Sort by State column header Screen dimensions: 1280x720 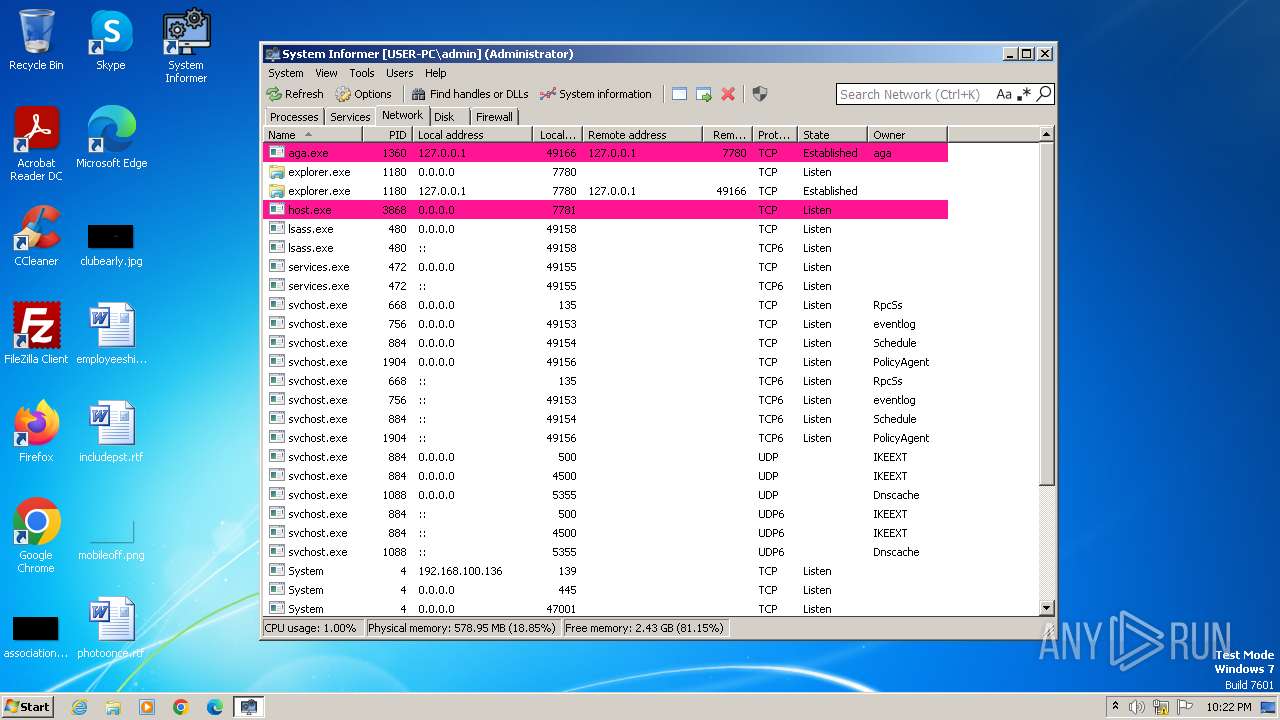click(832, 134)
